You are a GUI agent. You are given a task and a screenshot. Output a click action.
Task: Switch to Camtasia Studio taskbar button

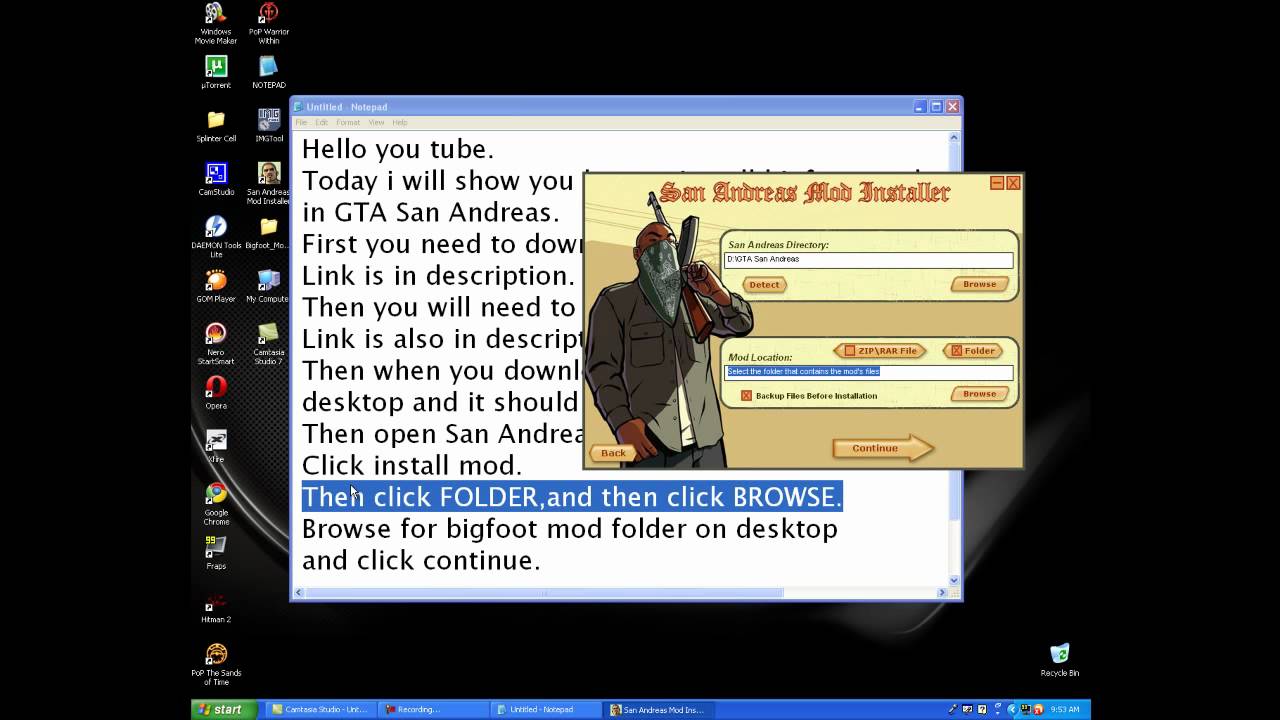pyautogui.click(x=320, y=710)
